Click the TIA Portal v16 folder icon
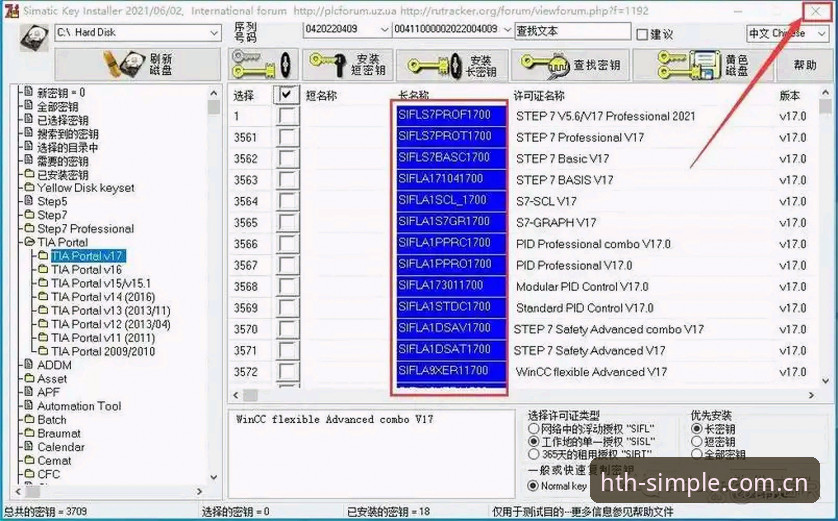 [43, 269]
